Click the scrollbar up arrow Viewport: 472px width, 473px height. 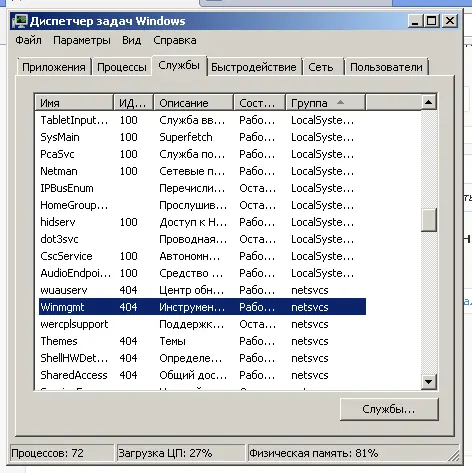428,102
